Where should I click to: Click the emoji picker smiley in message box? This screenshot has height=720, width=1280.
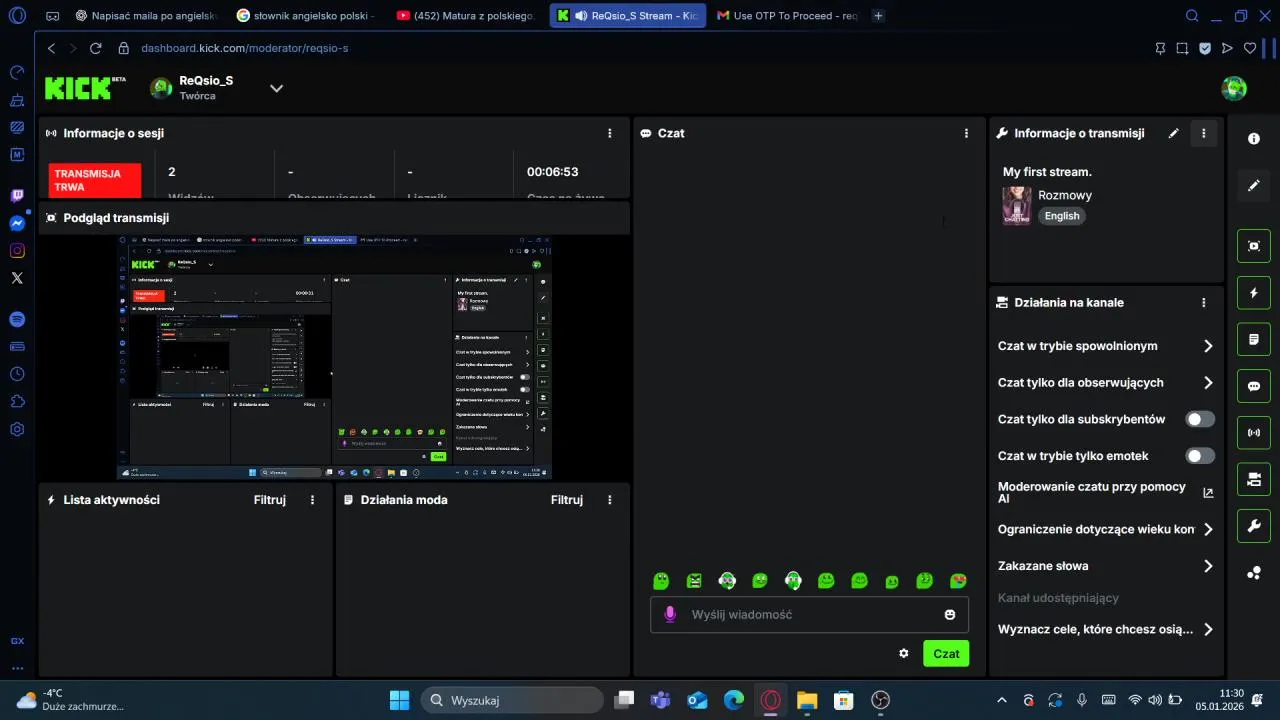pyautogui.click(x=950, y=614)
